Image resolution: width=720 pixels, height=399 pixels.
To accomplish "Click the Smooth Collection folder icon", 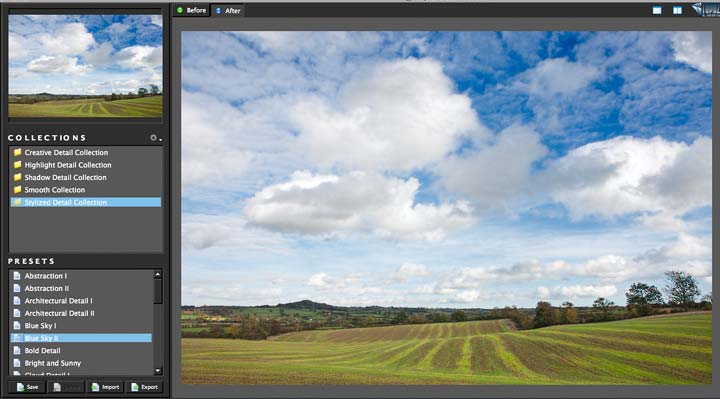I will tap(17, 189).
